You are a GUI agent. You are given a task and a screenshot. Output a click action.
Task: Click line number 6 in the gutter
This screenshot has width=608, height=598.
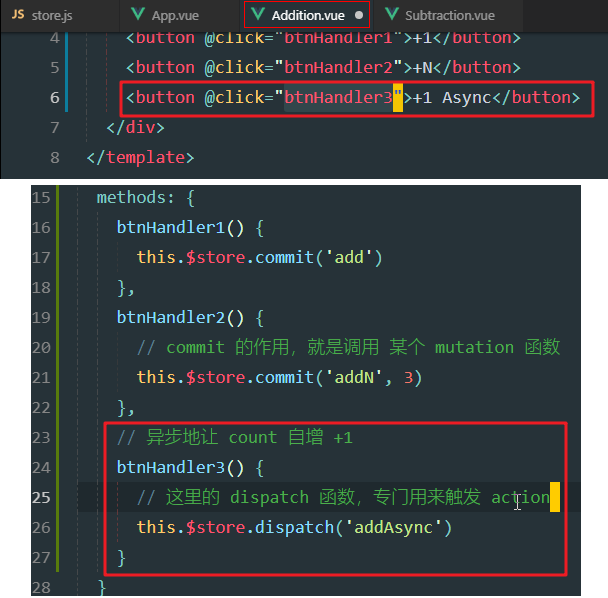[x=53, y=98]
